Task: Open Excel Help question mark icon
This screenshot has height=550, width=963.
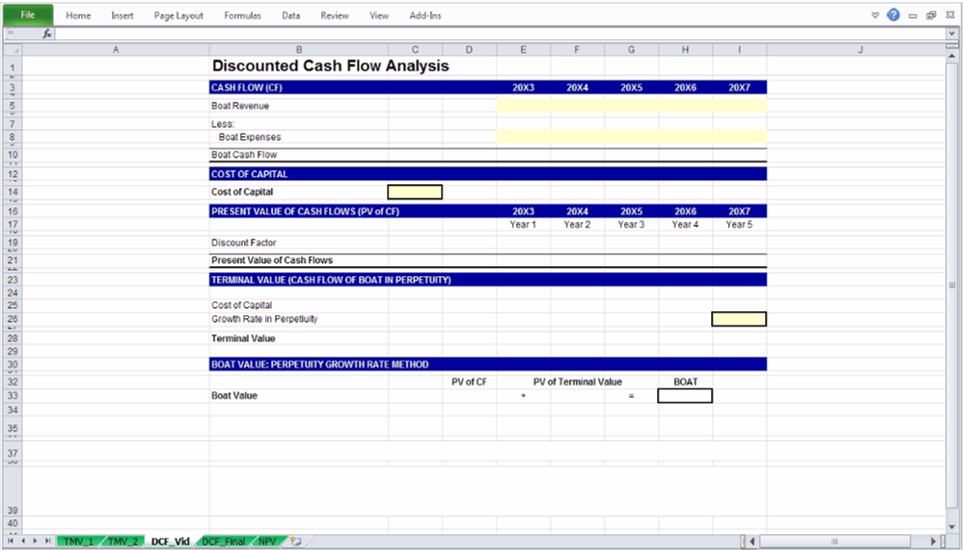Action: (894, 15)
